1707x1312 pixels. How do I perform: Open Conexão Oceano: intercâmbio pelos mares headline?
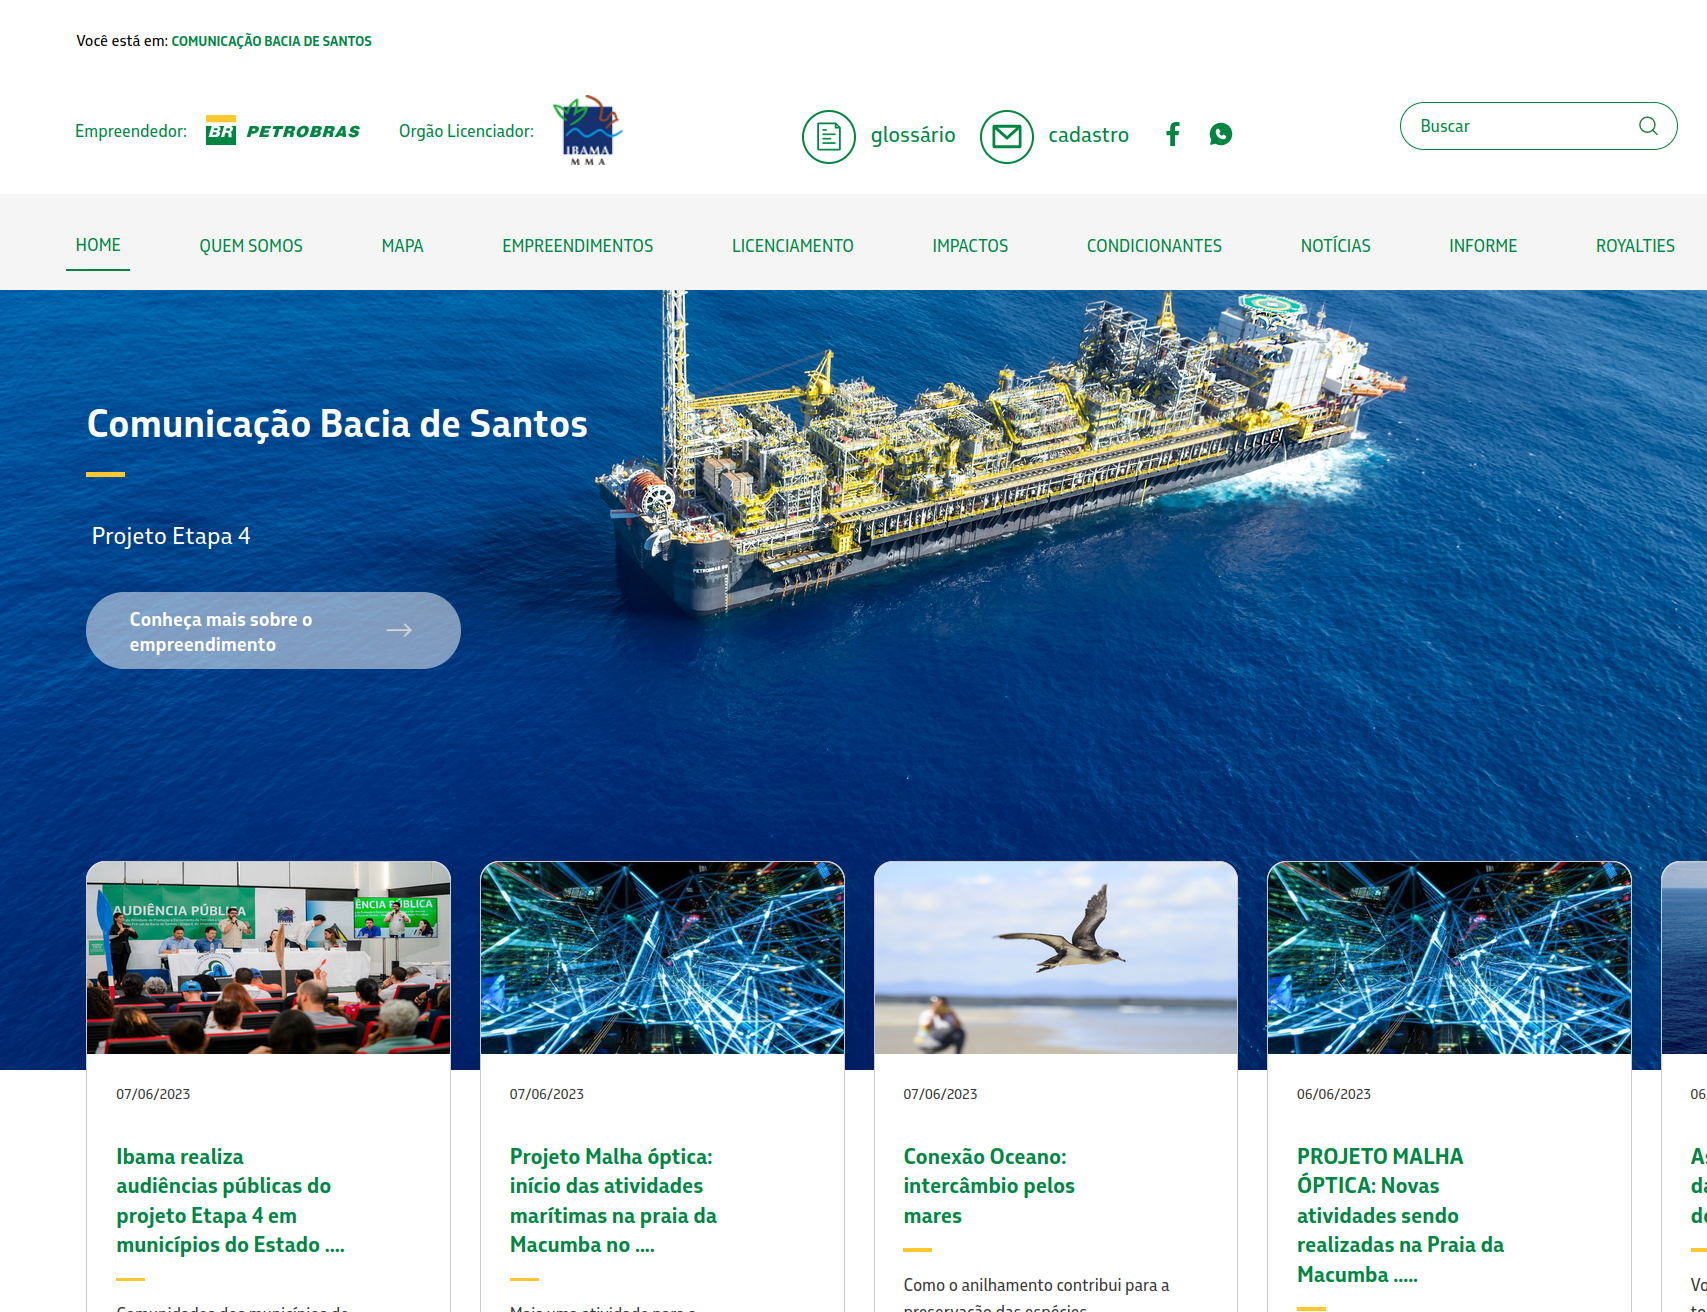[x=989, y=1185]
